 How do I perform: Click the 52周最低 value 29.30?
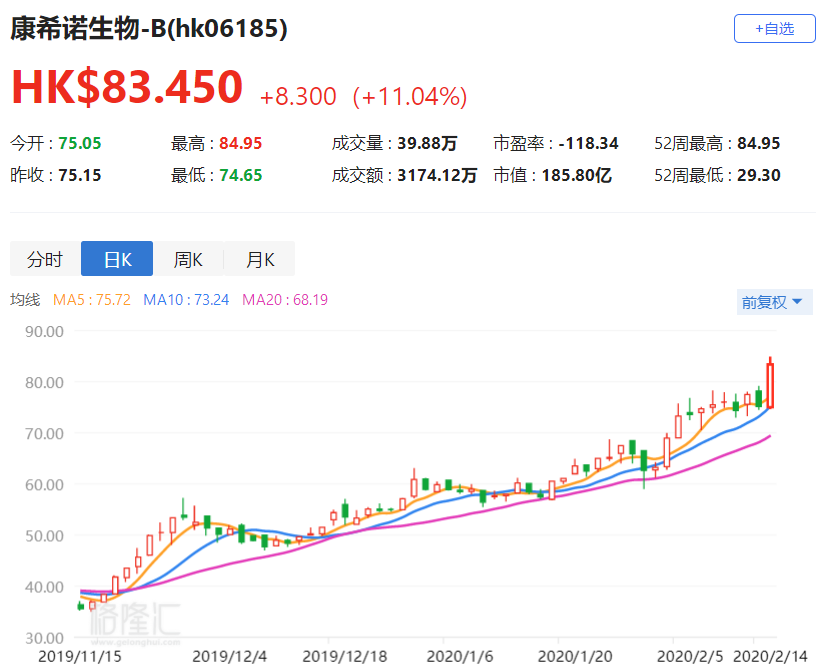[x=759, y=175]
